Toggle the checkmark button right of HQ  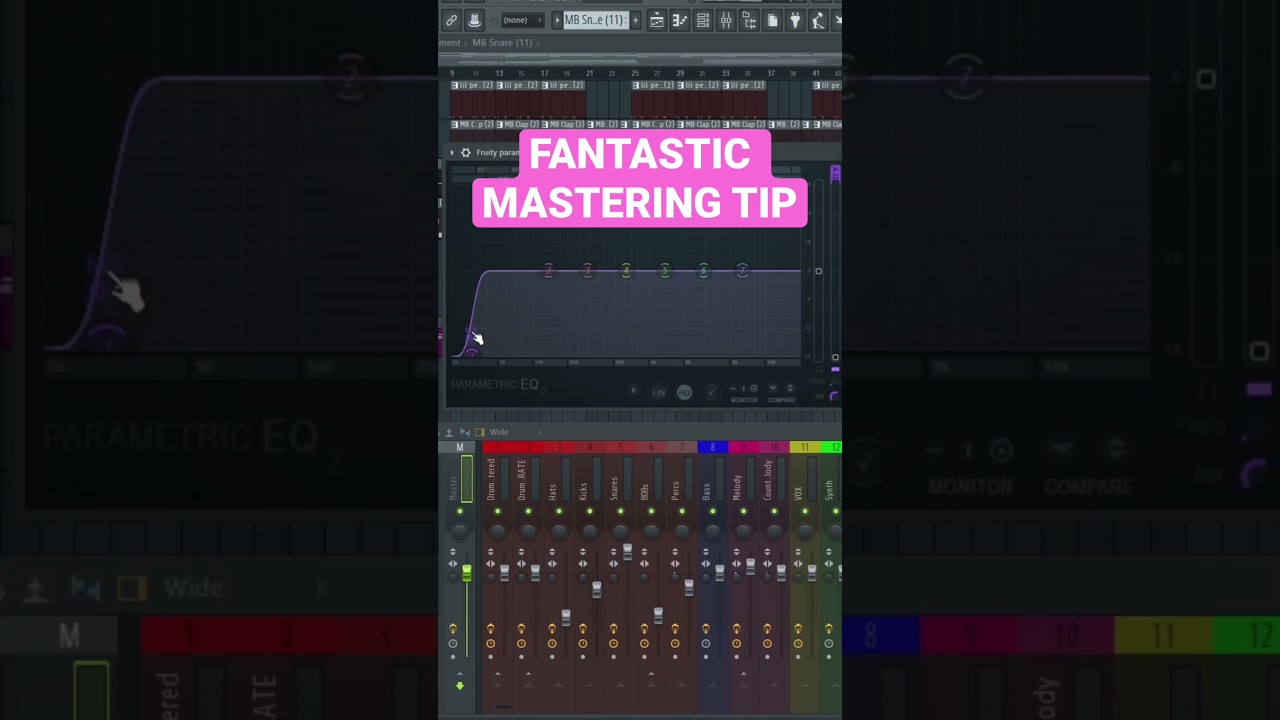(711, 392)
